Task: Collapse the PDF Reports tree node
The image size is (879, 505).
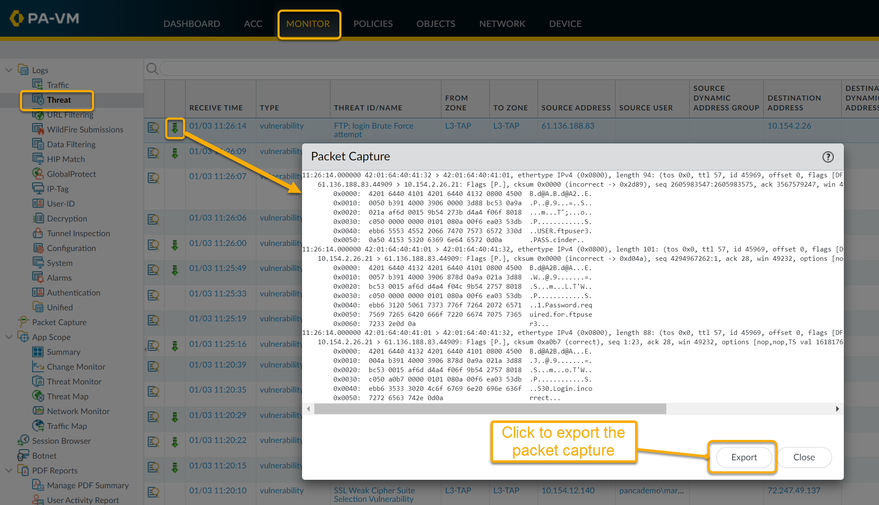Action: pos(9,470)
